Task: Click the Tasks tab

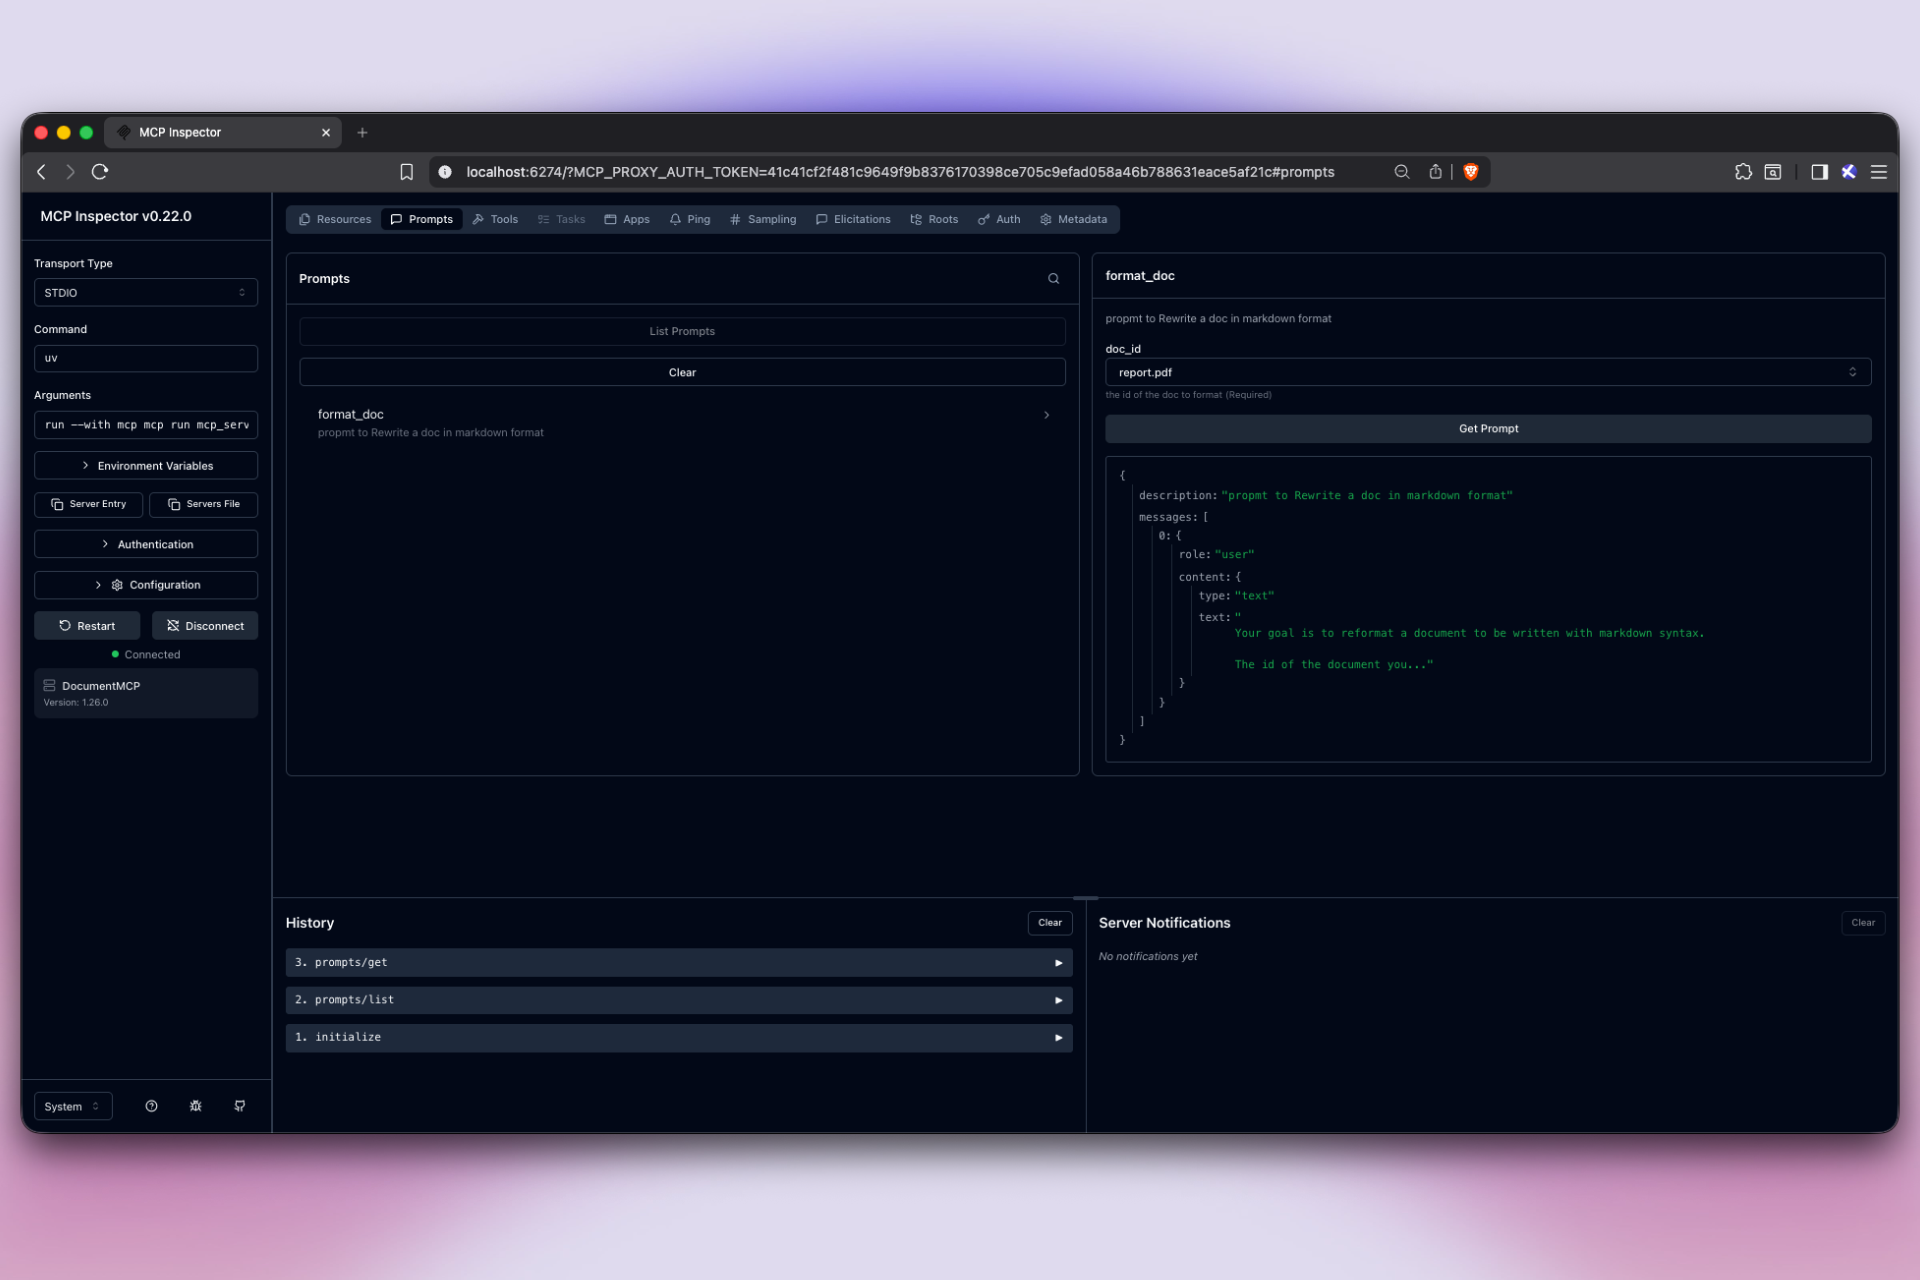Action: [561, 219]
